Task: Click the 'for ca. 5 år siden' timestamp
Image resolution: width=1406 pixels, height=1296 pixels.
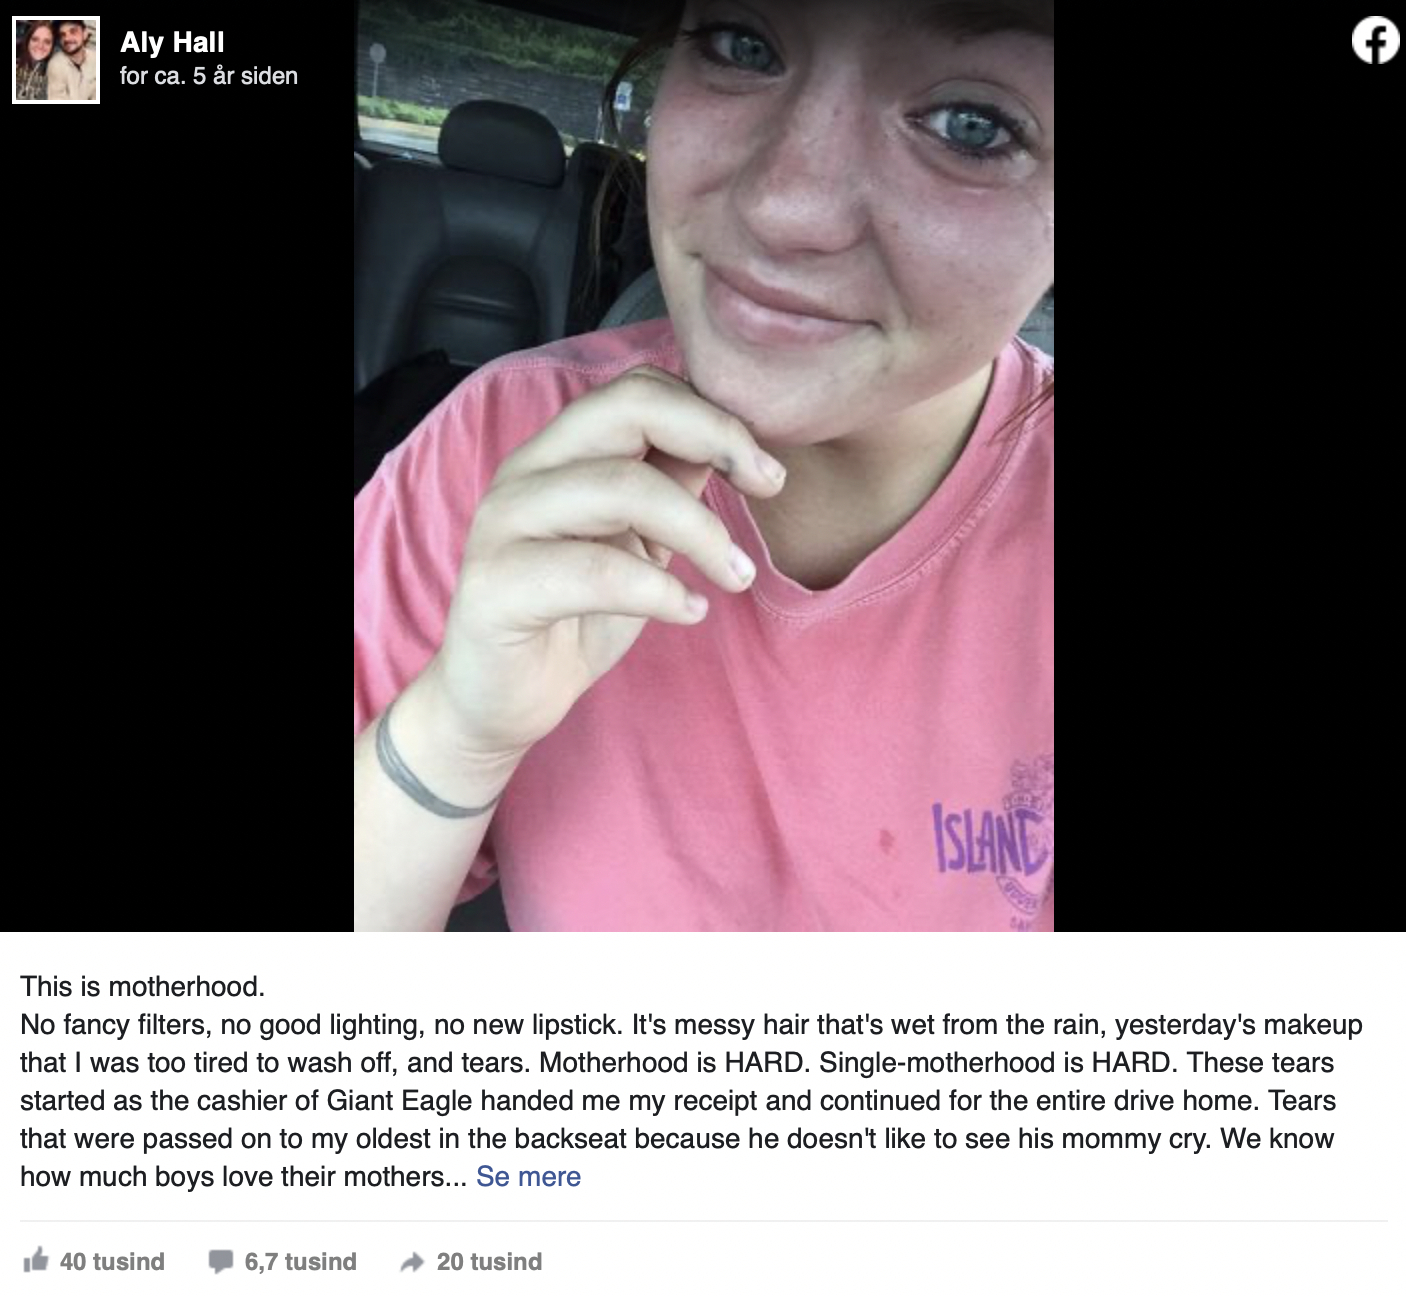Action: 209,76
